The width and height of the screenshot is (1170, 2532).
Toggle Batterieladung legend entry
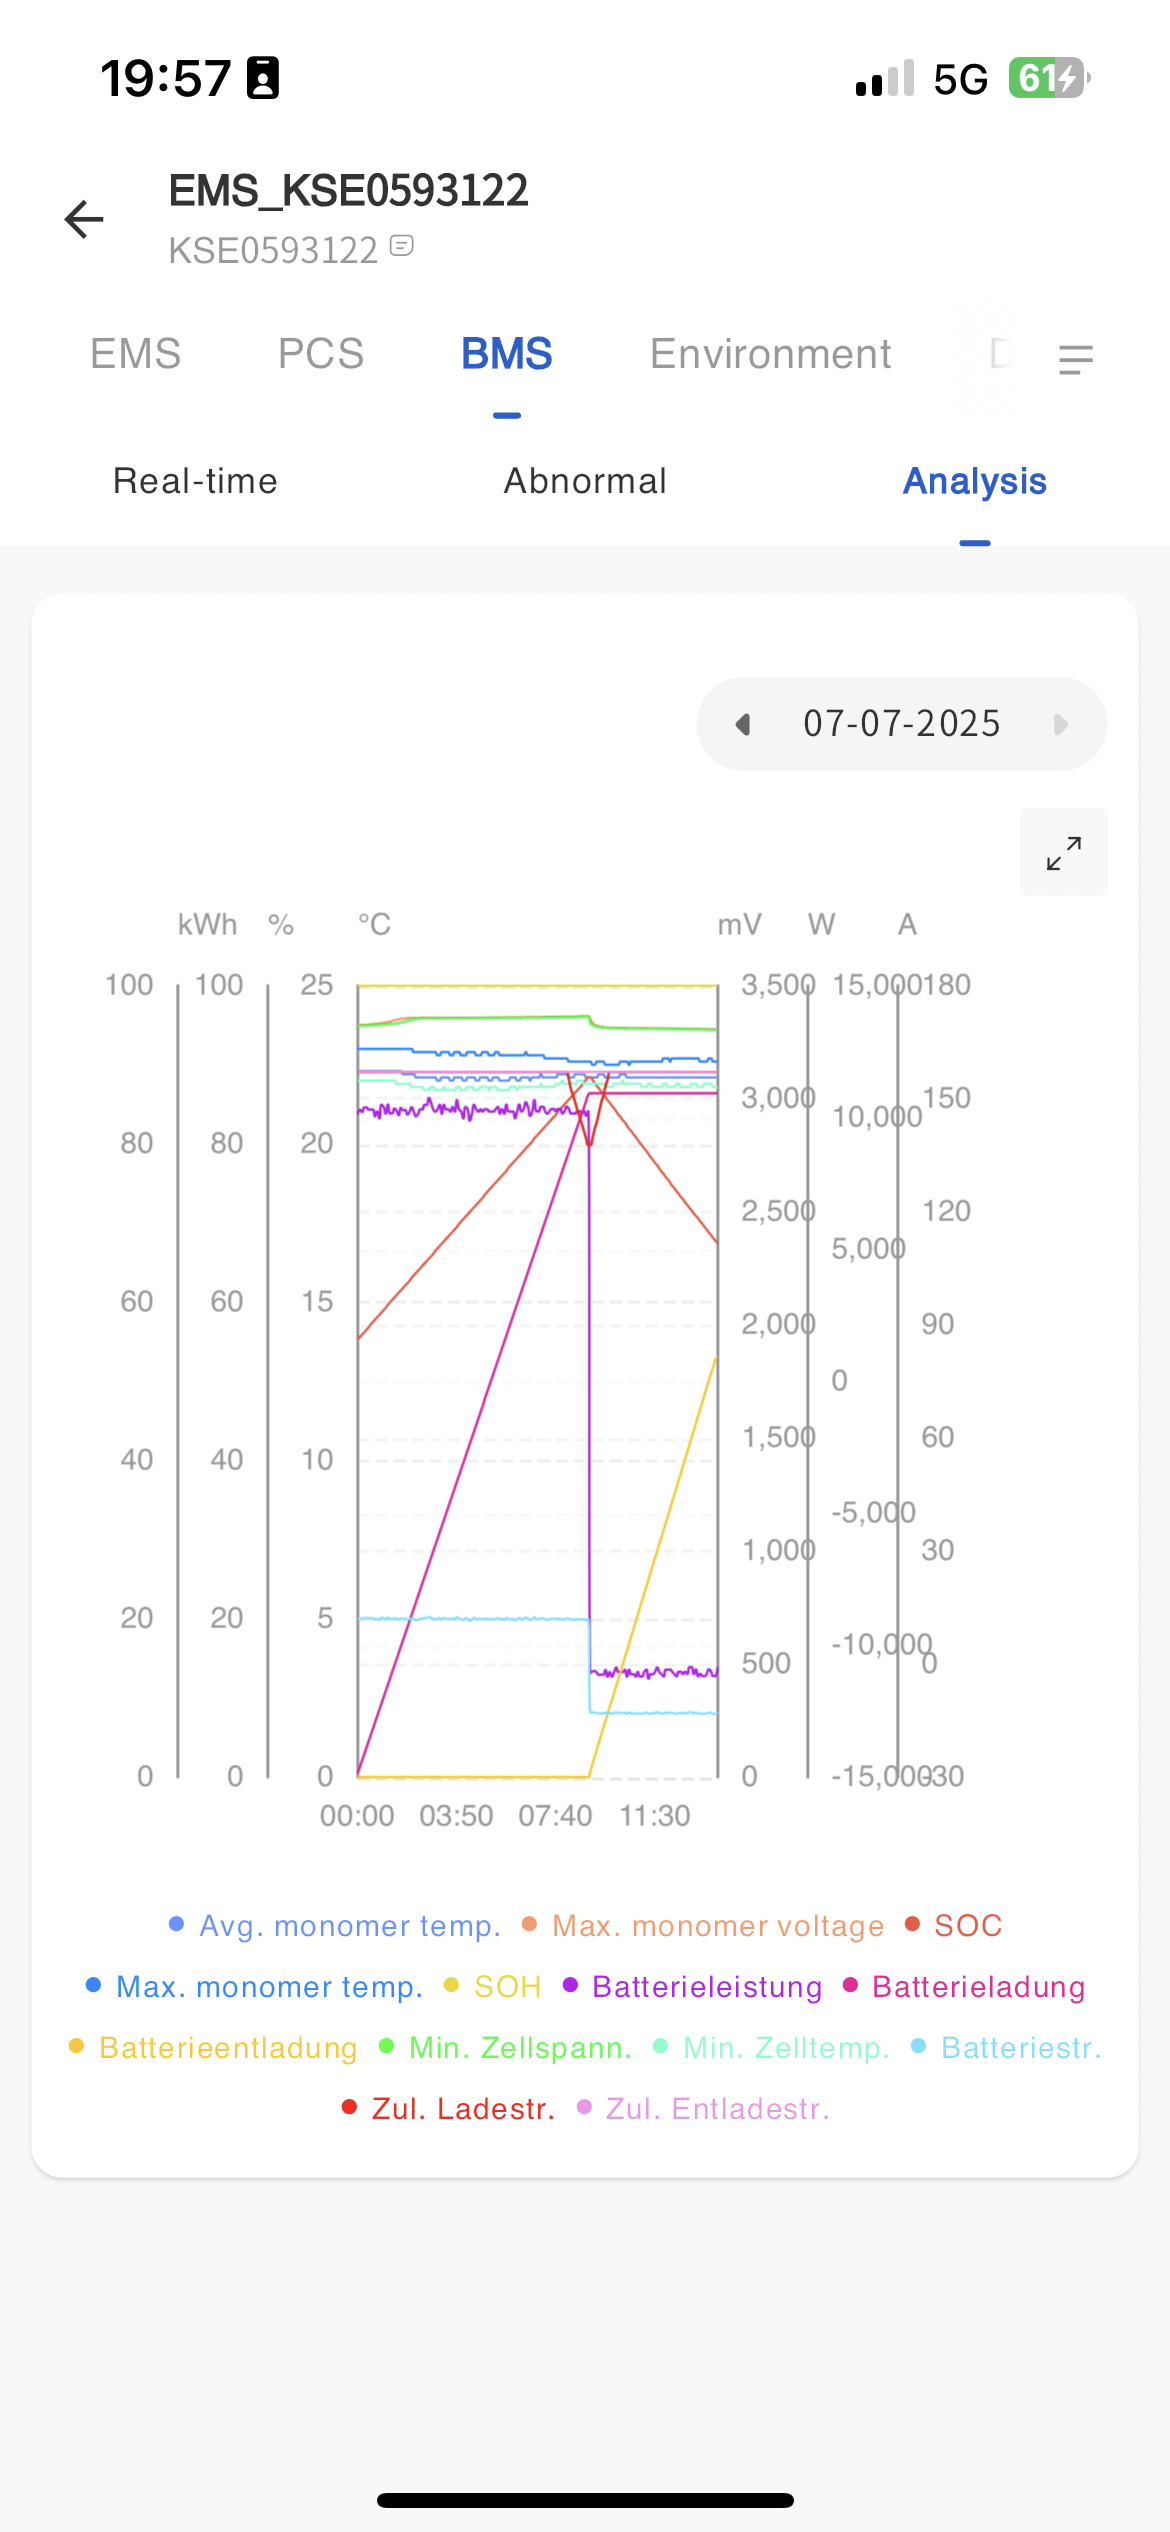[977, 1987]
